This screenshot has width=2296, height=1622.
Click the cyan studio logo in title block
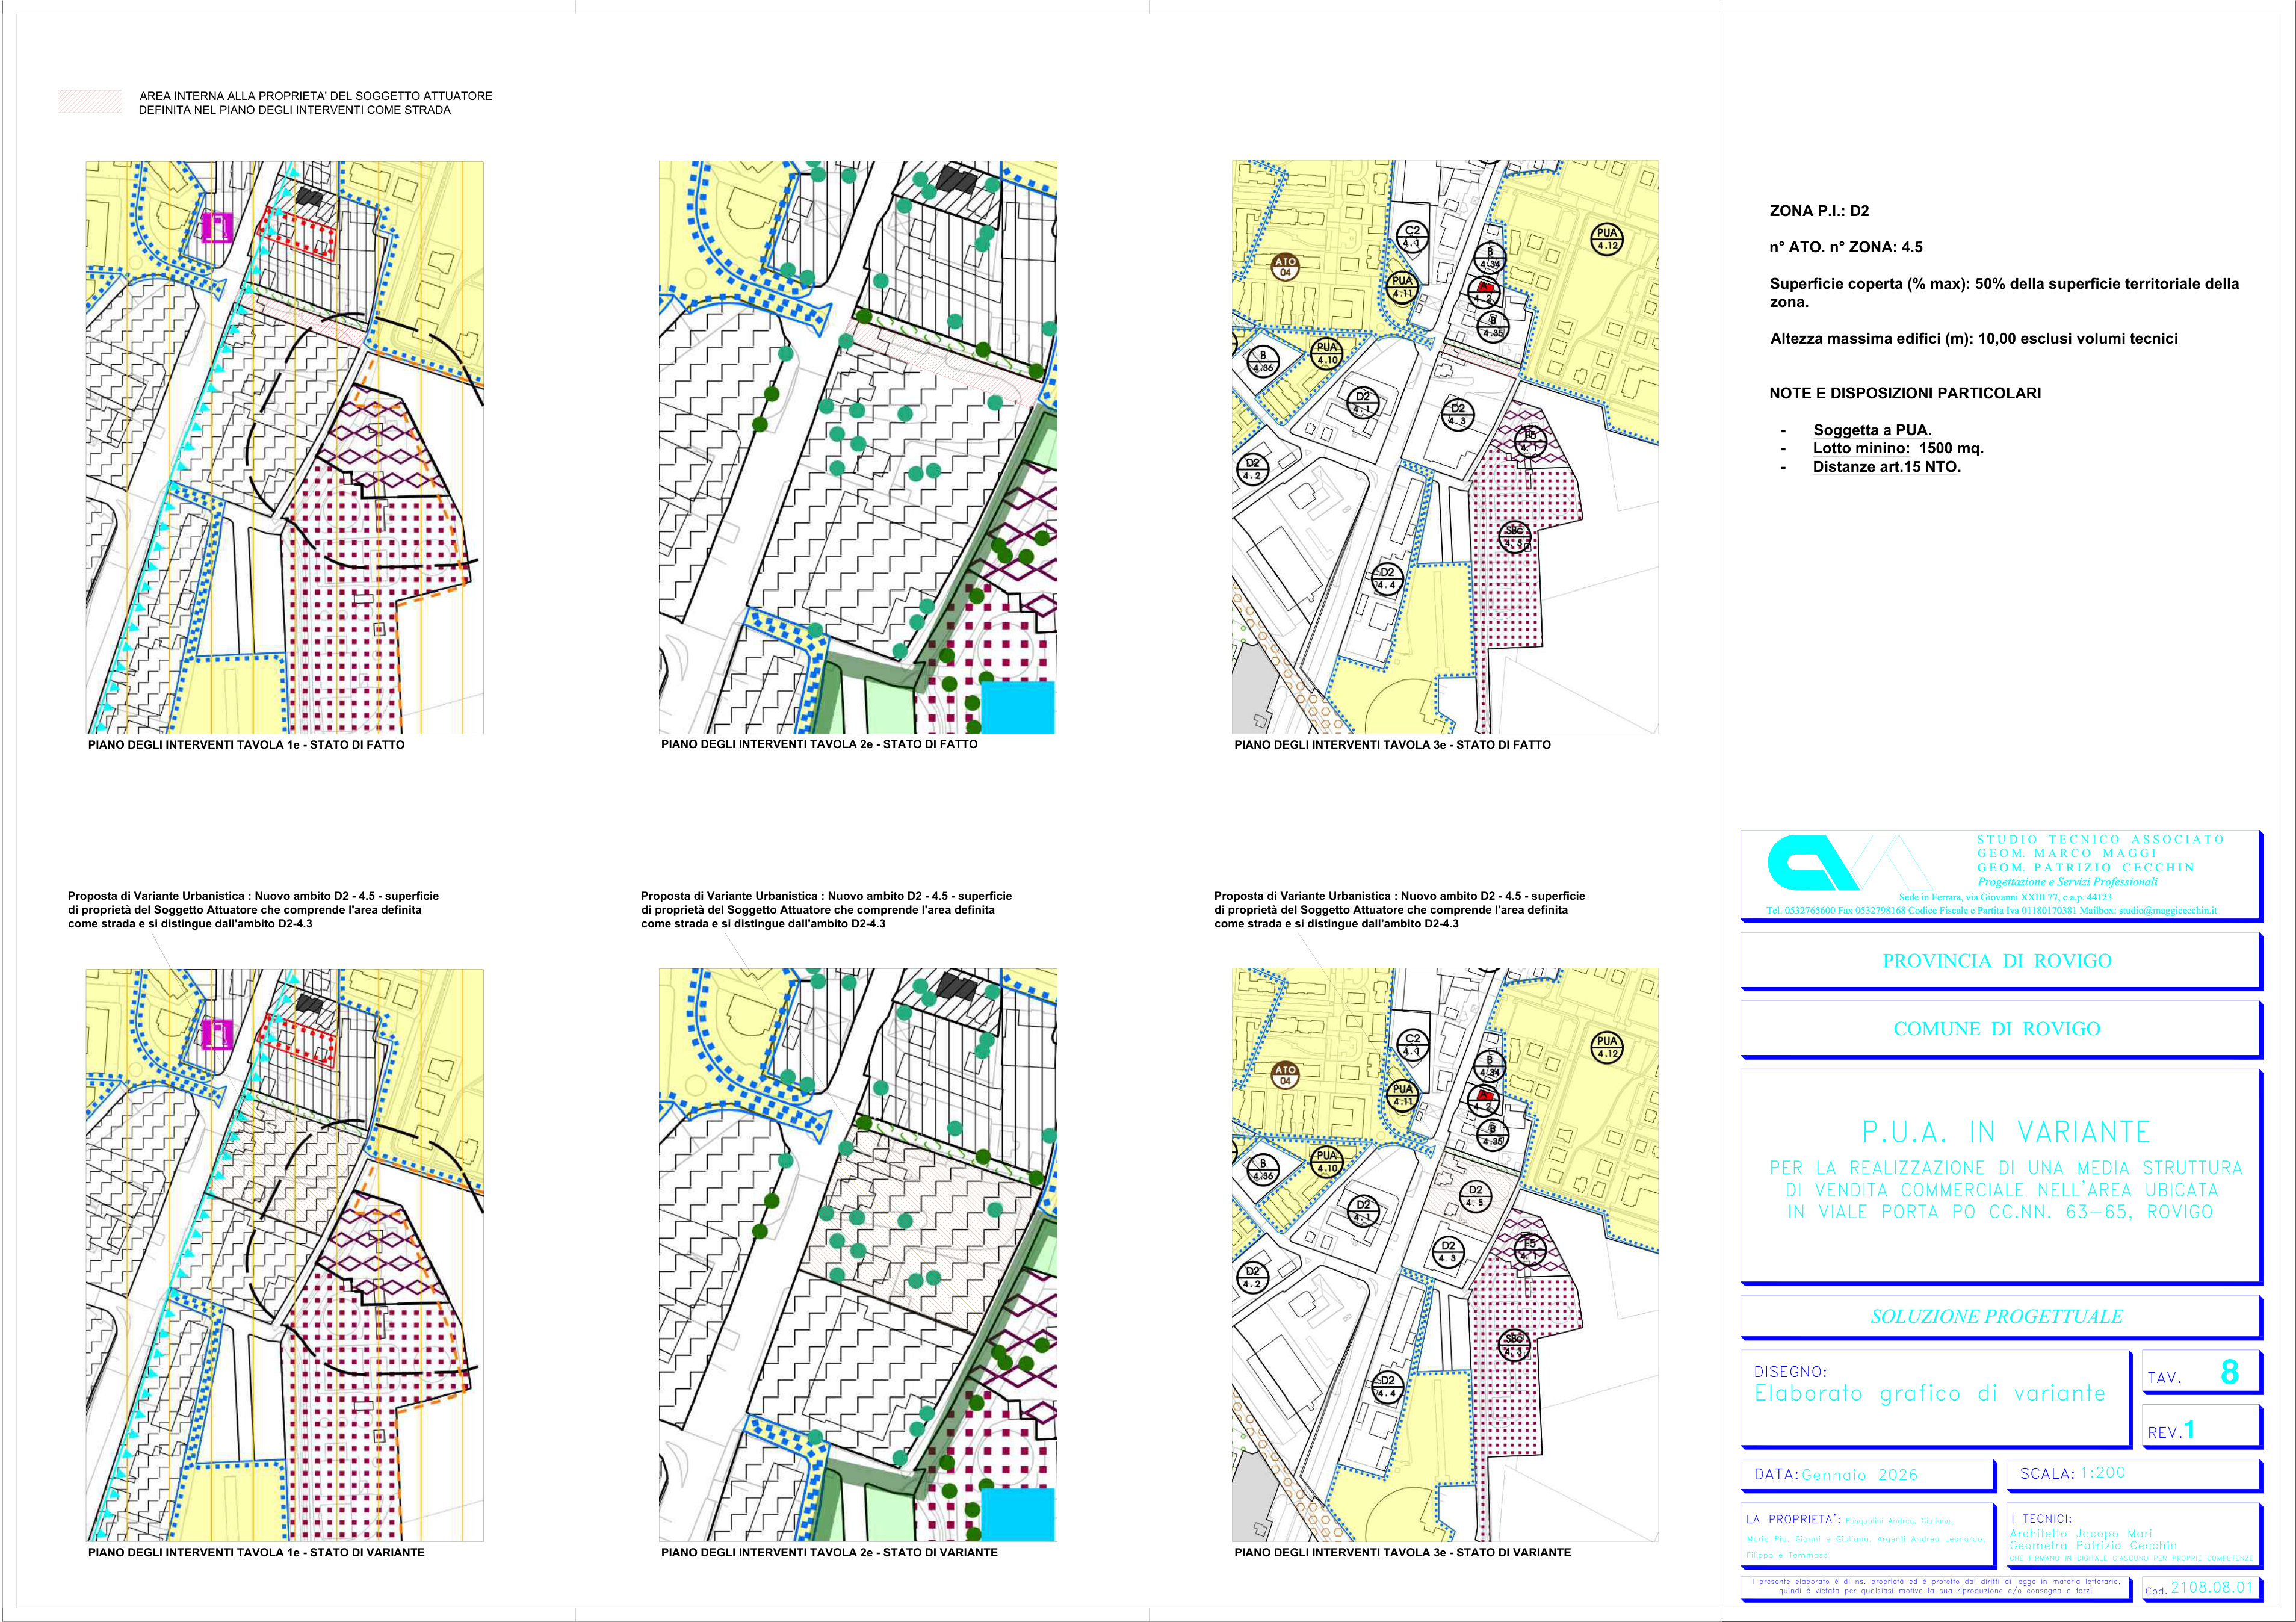[1850, 862]
